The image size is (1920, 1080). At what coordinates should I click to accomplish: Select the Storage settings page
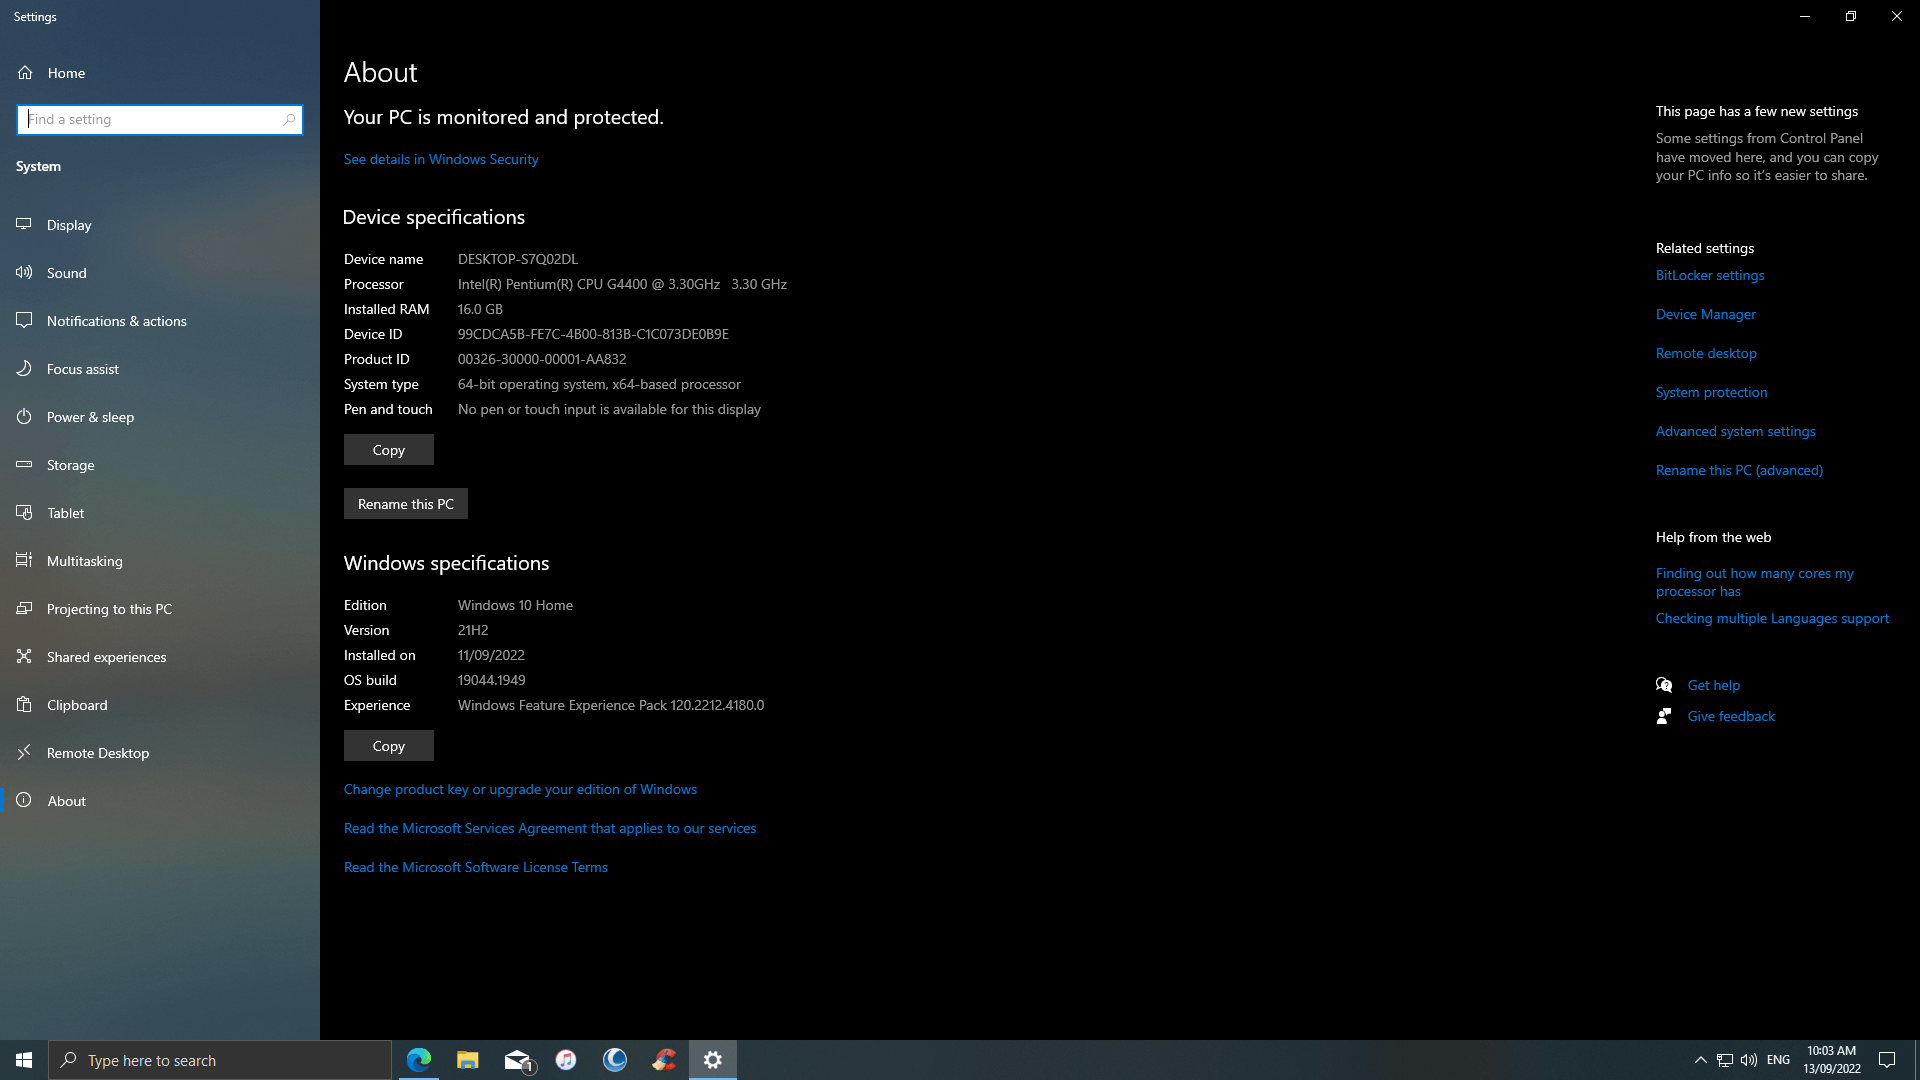[160, 465]
